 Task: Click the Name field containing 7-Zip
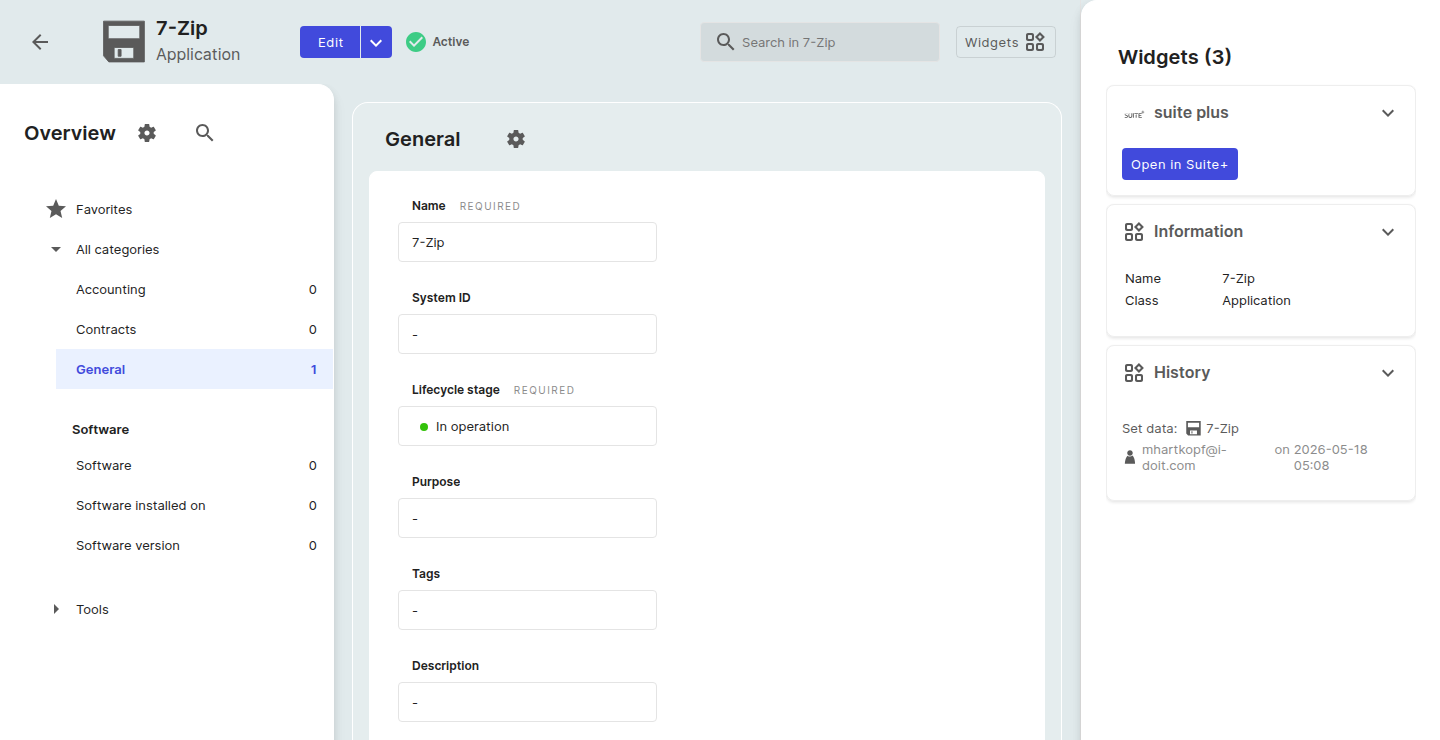[x=527, y=242]
